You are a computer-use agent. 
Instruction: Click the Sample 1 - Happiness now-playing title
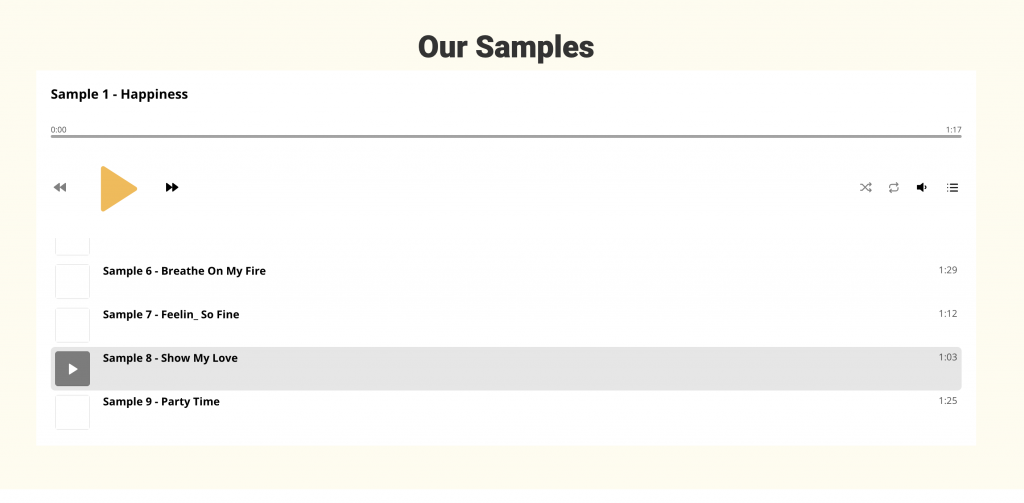(x=120, y=94)
